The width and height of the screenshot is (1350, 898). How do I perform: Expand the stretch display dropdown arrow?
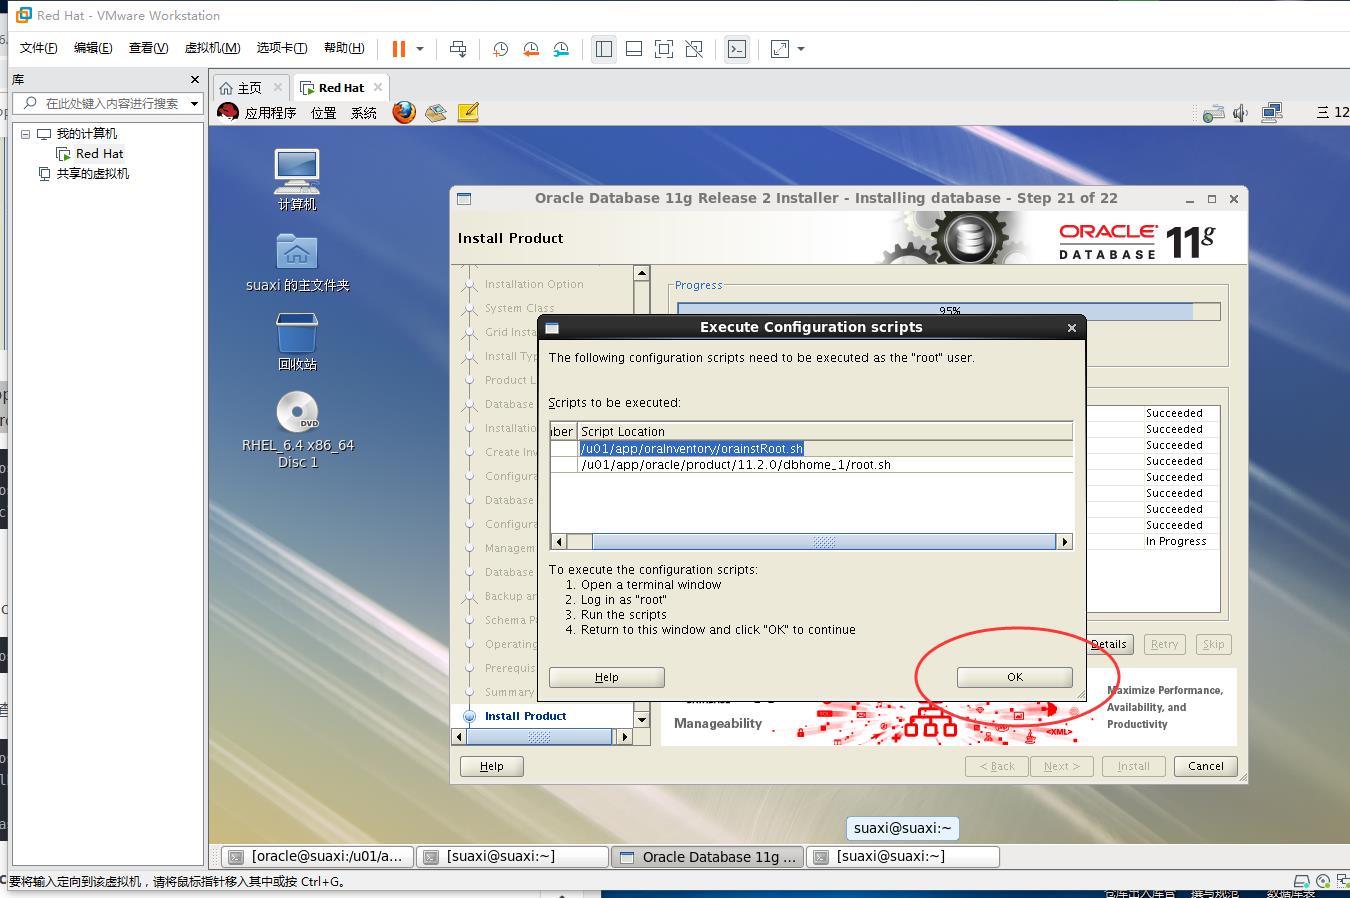point(801,48)
